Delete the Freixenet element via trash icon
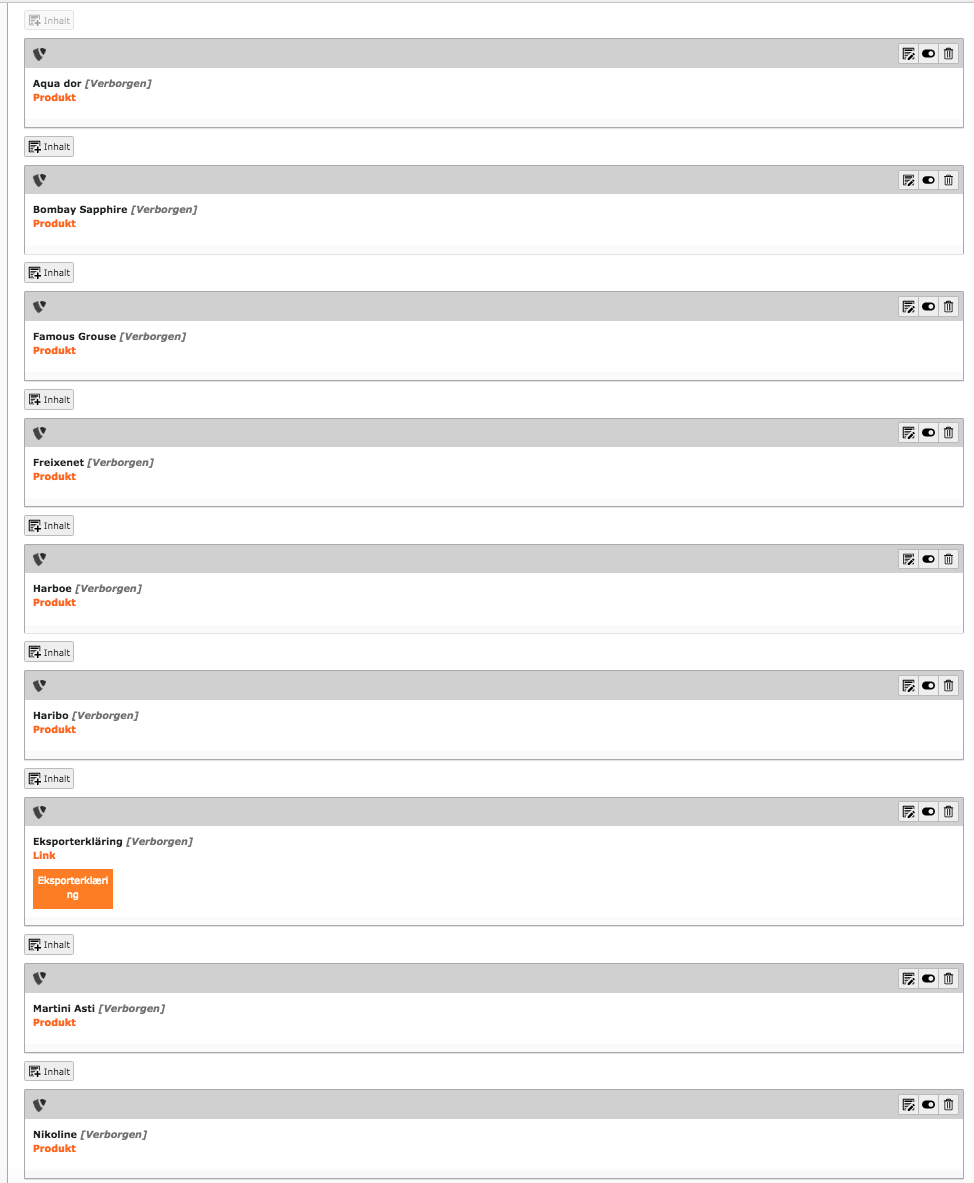This screenshot has height=1183, width=974. coord(949,433)
